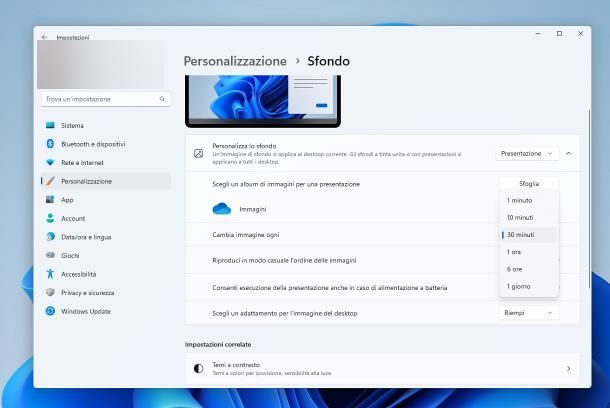The image size is (610, 408).
Task: Open Temi a contrasto related setting
Action: [382, 368]
